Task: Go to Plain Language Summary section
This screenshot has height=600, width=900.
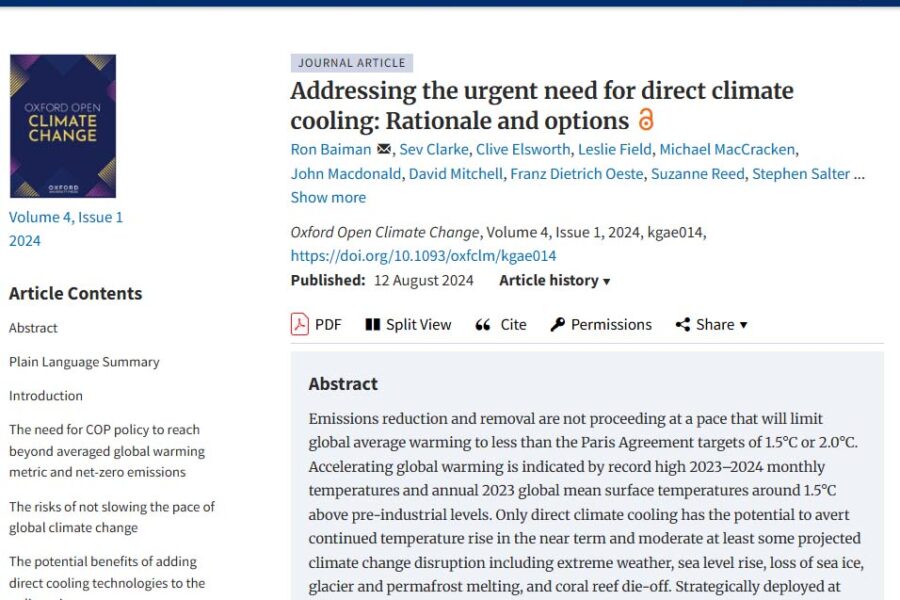Action: [84, 361]
